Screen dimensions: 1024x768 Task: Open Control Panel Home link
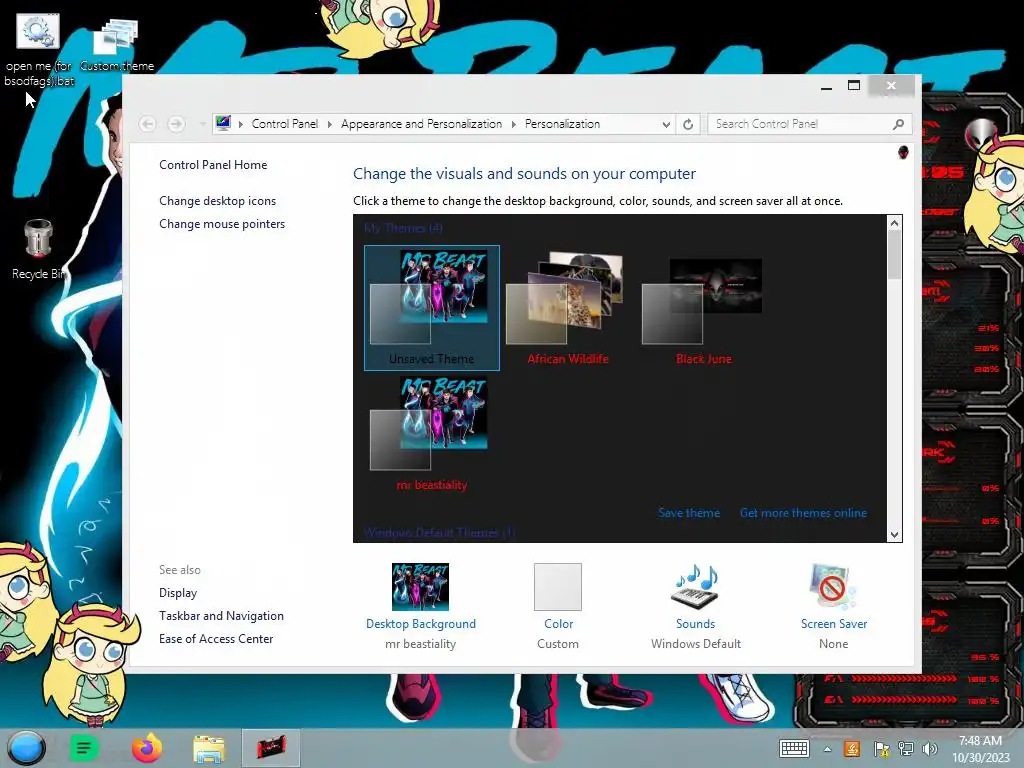click(213, 165)
